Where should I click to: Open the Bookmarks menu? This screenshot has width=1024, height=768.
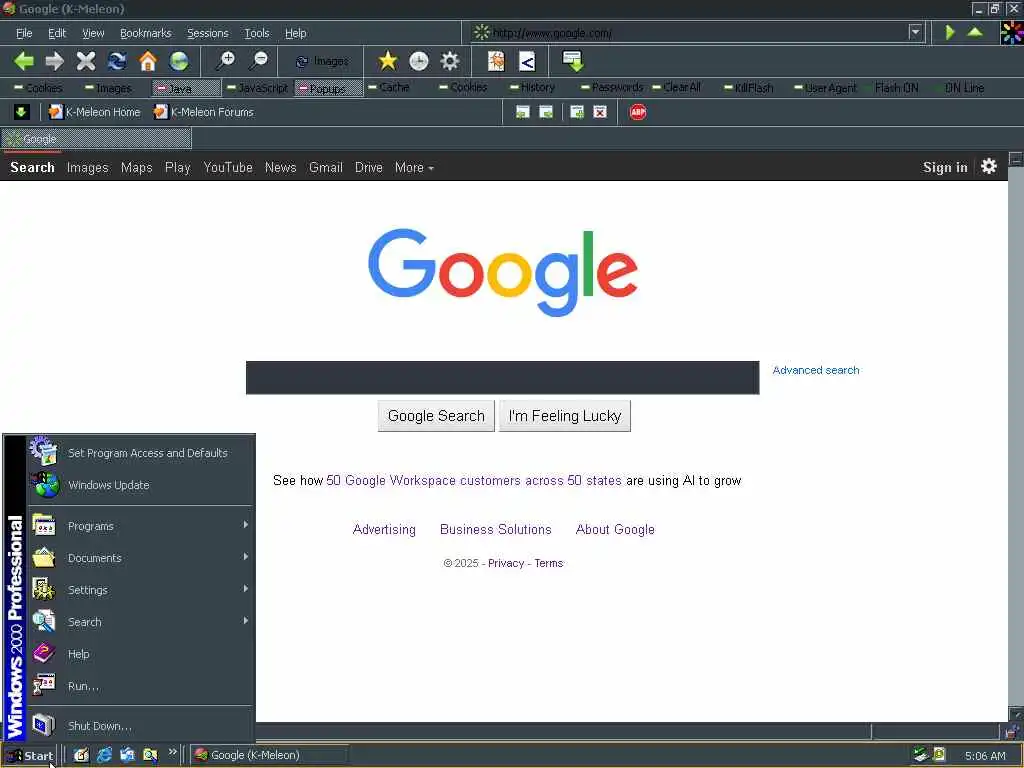click(146, 33)
